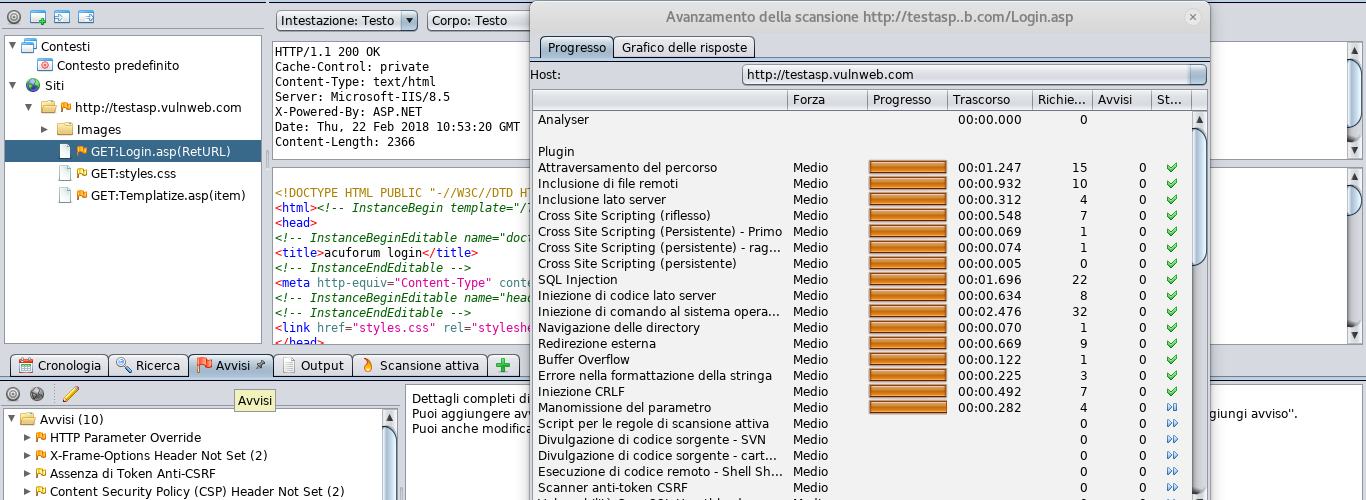Screen dimensions: 1366x500
Task: Click the skip icon for Manomissione del parametro
Action: (1172, 408)
